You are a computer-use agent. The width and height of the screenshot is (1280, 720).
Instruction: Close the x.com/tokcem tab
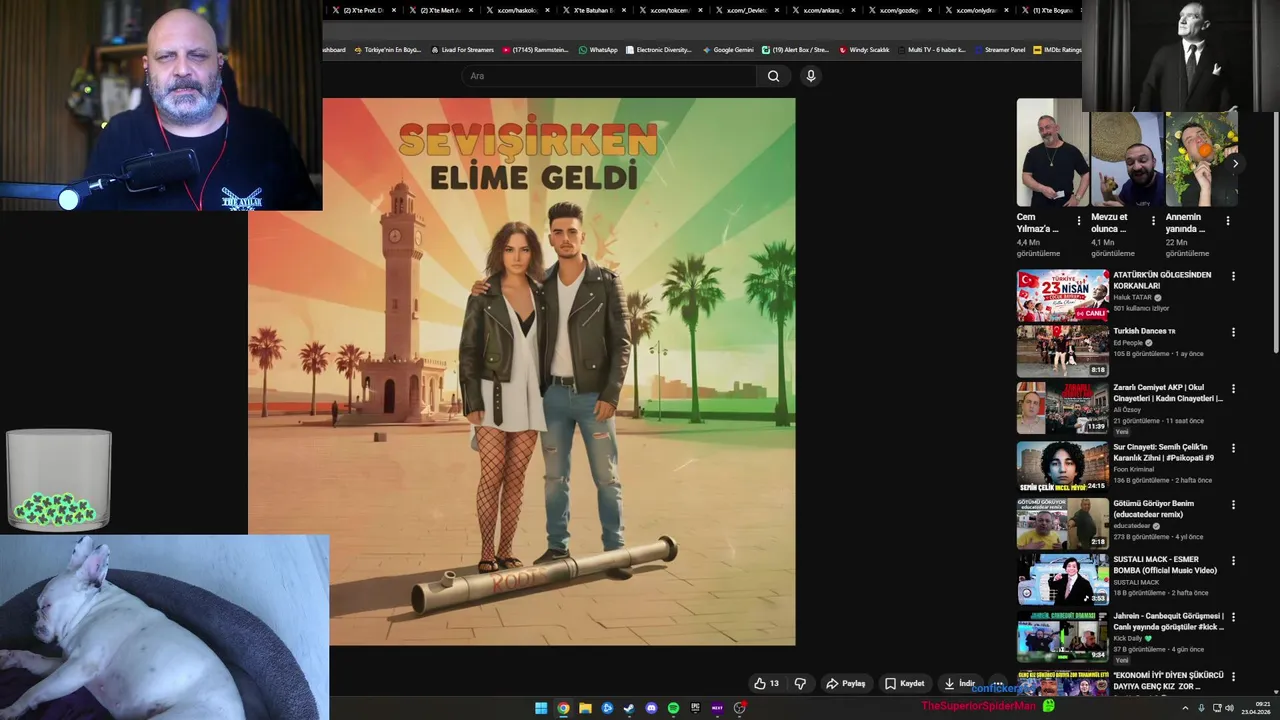[701, 10]
